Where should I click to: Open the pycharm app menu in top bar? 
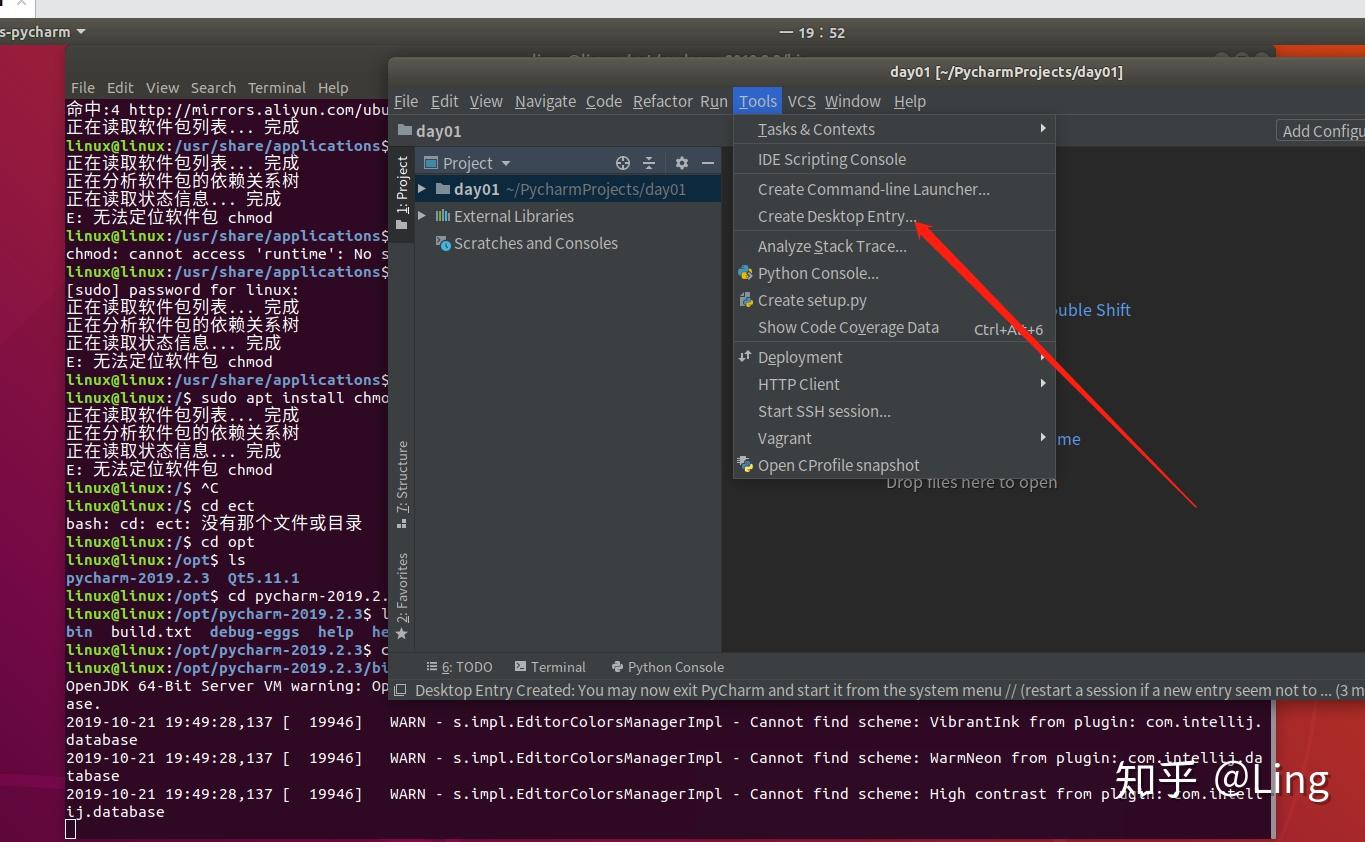[43, 32]
